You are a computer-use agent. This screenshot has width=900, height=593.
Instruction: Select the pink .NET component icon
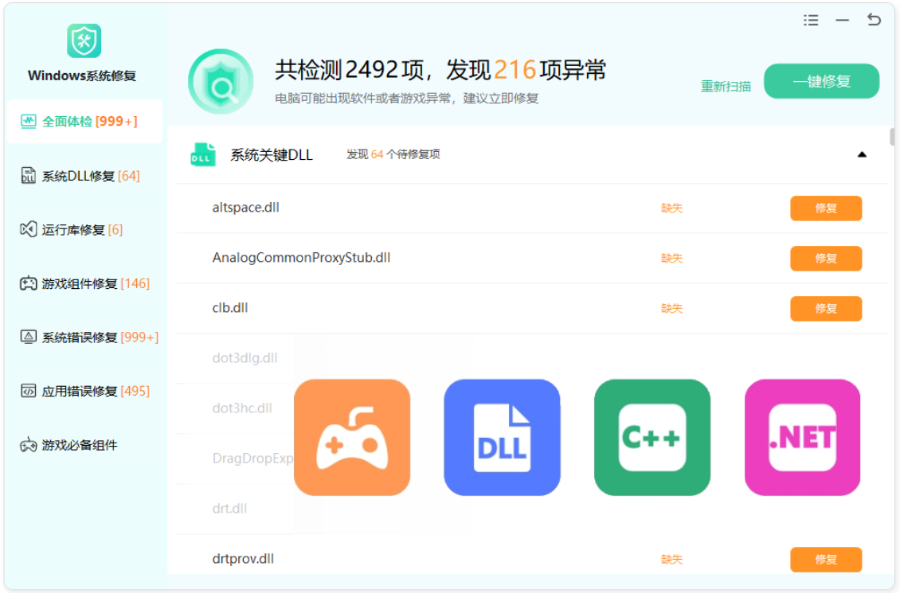(801, 436)
